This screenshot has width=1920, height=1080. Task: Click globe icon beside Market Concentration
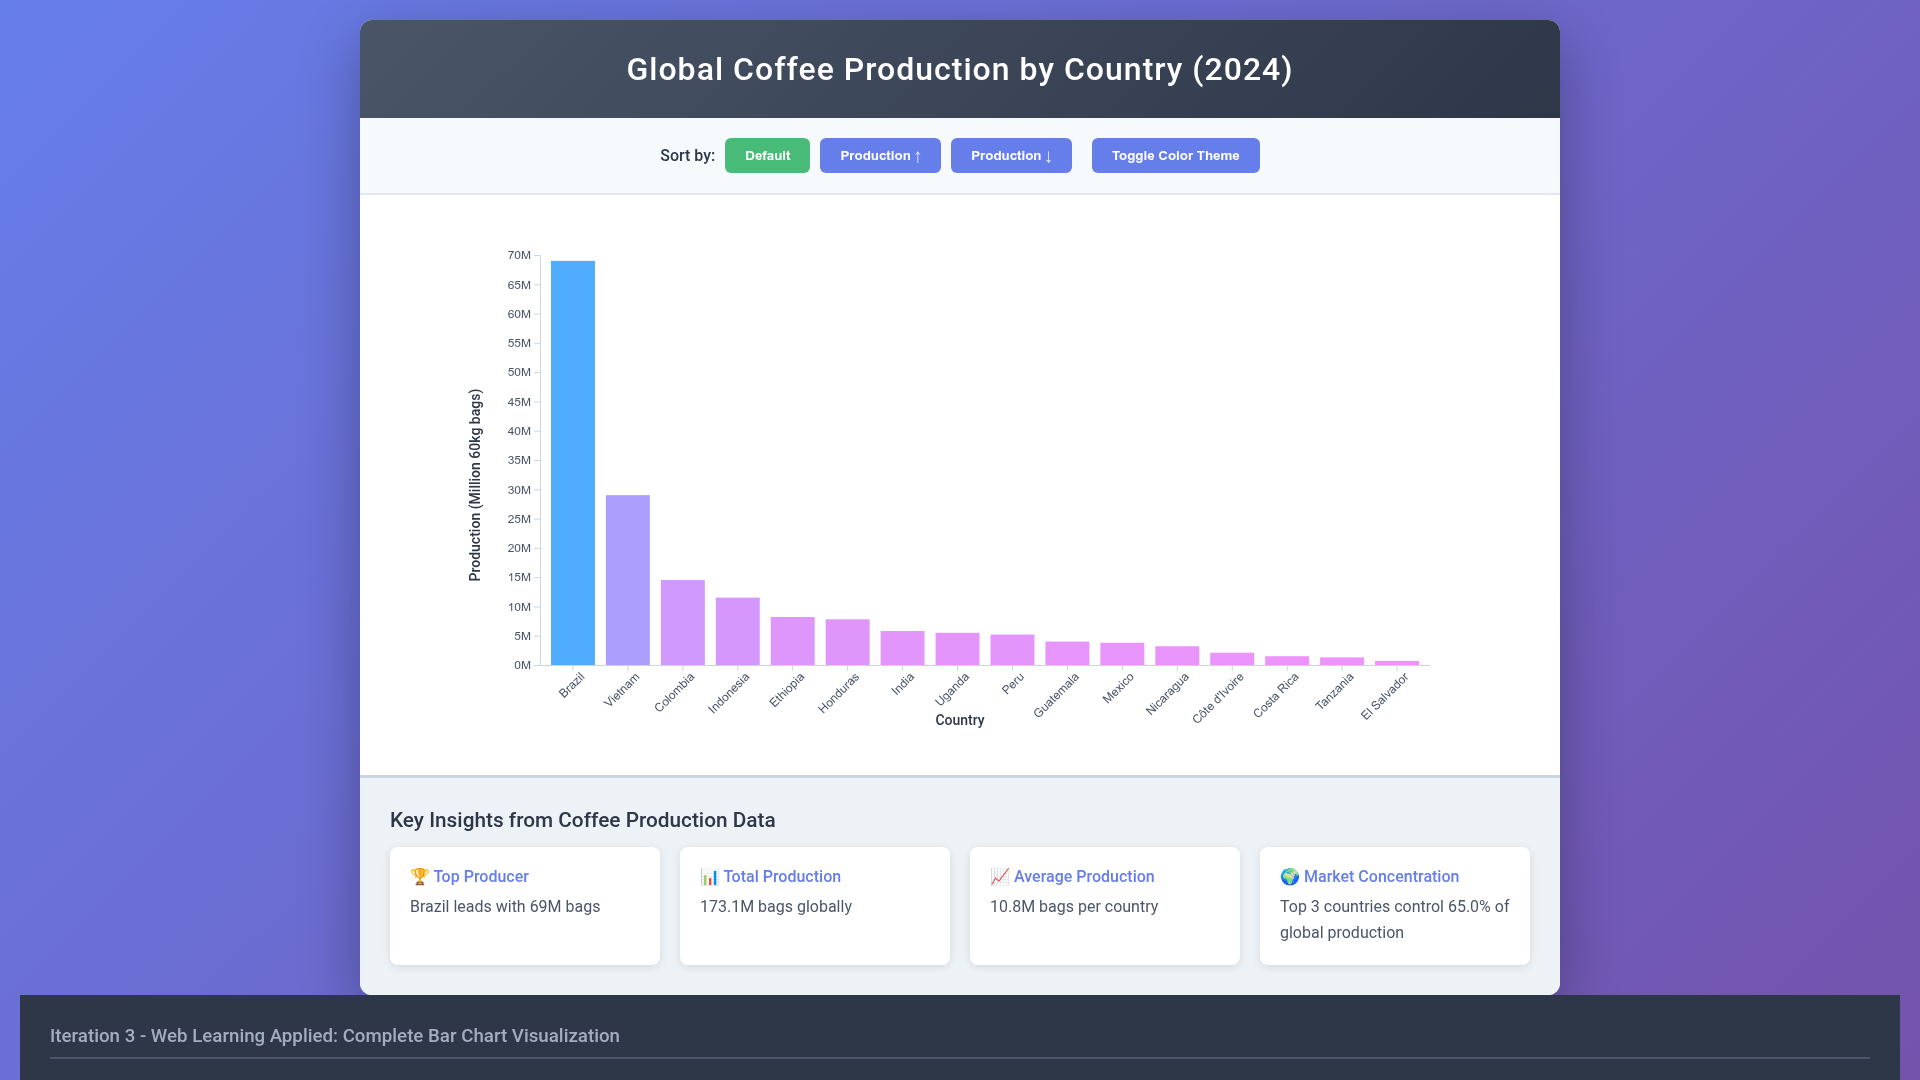[x=1289, y=877]
